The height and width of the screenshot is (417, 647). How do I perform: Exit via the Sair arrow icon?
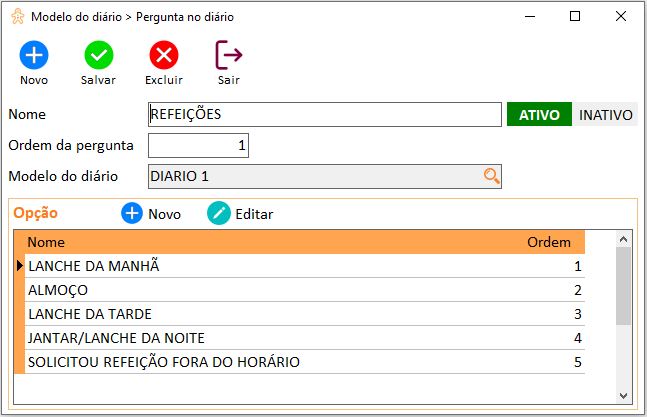tap(229, 55)
